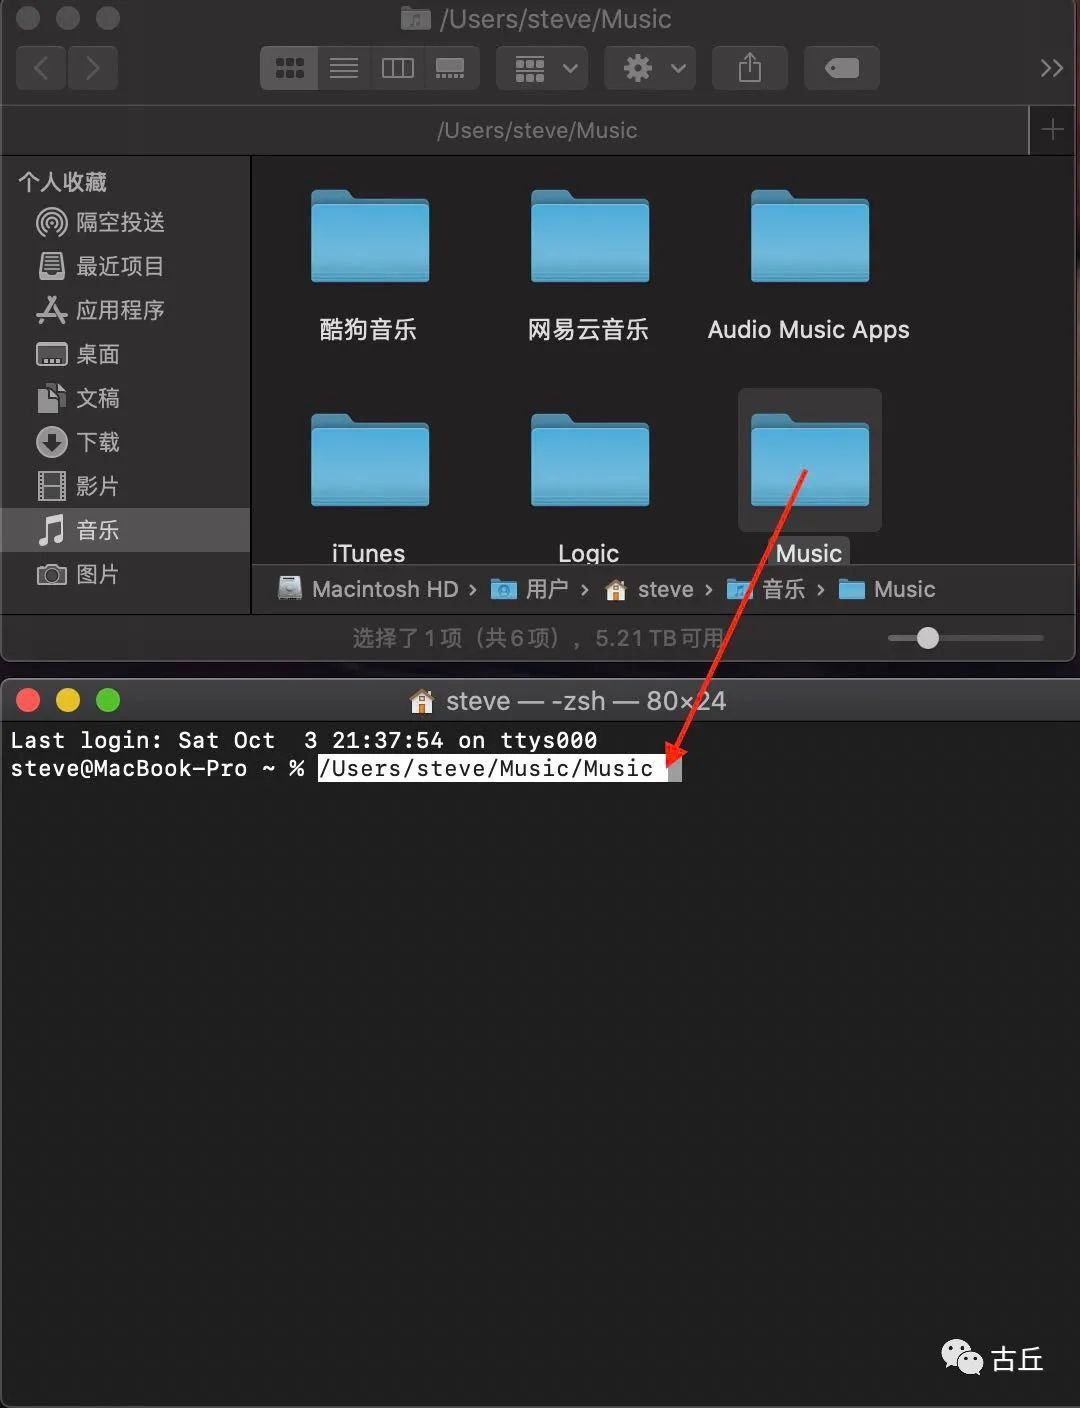The height and width of the screenshot is (1408, 1080).
Task: Switch Finder to list view
Action: pos(344,68)
